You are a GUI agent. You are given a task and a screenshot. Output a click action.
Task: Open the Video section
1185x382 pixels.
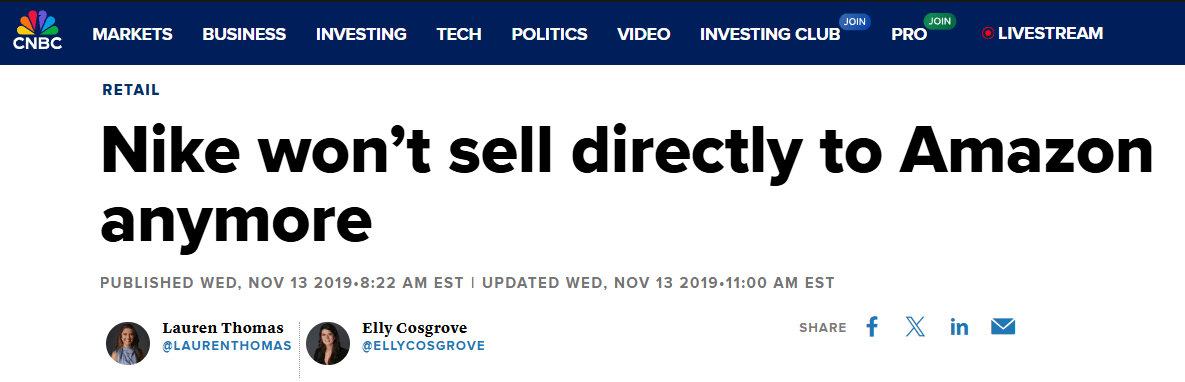click(644, 34)
